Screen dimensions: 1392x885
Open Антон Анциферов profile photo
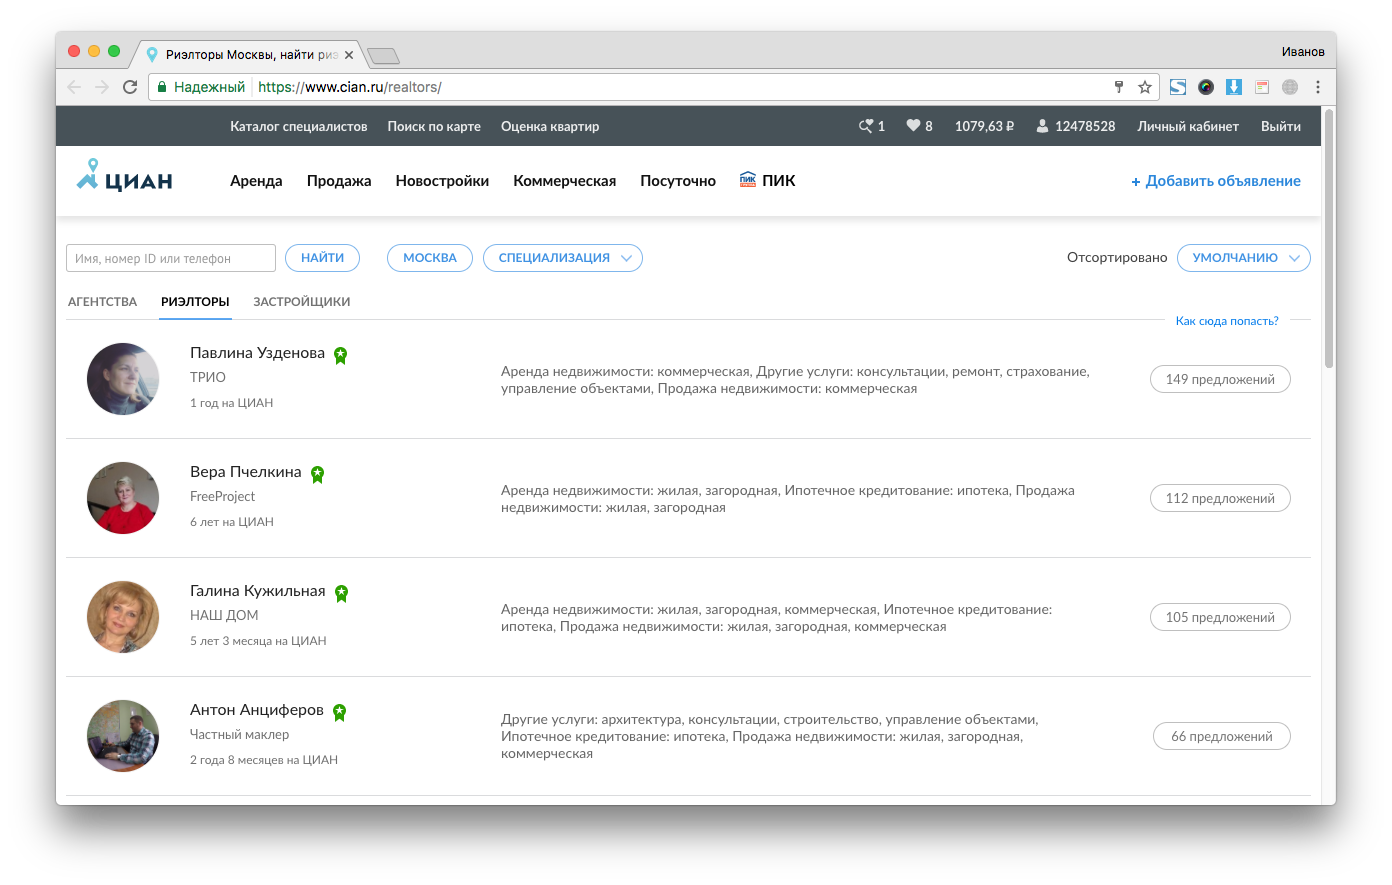[x=123, y=736]
